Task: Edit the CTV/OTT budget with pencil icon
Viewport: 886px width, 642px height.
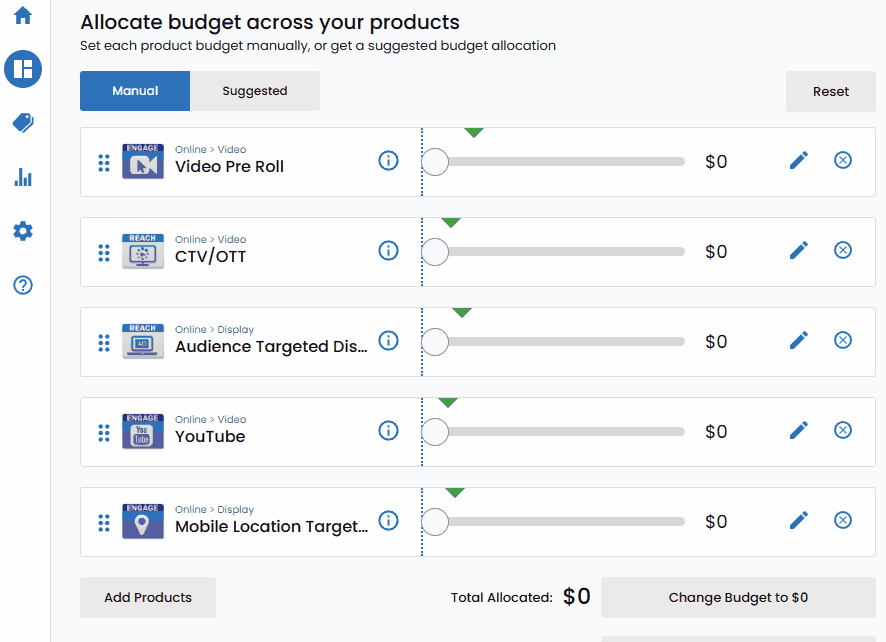Action: pyautogui.click(x=798, y=251)
